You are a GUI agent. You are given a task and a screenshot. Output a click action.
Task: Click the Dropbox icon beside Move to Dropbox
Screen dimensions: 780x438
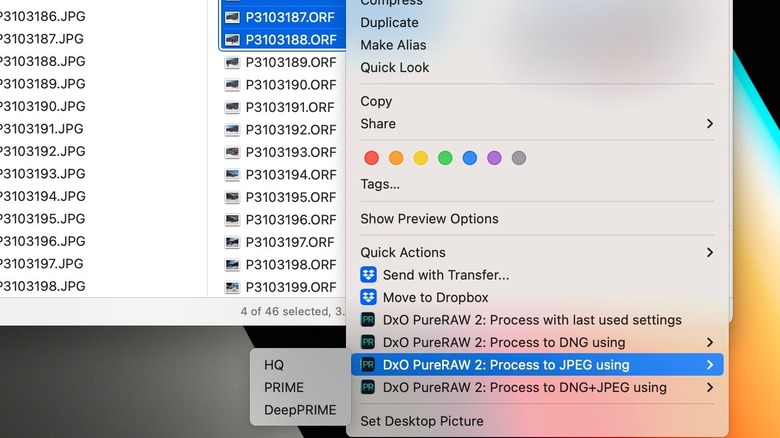coord(369,297)
